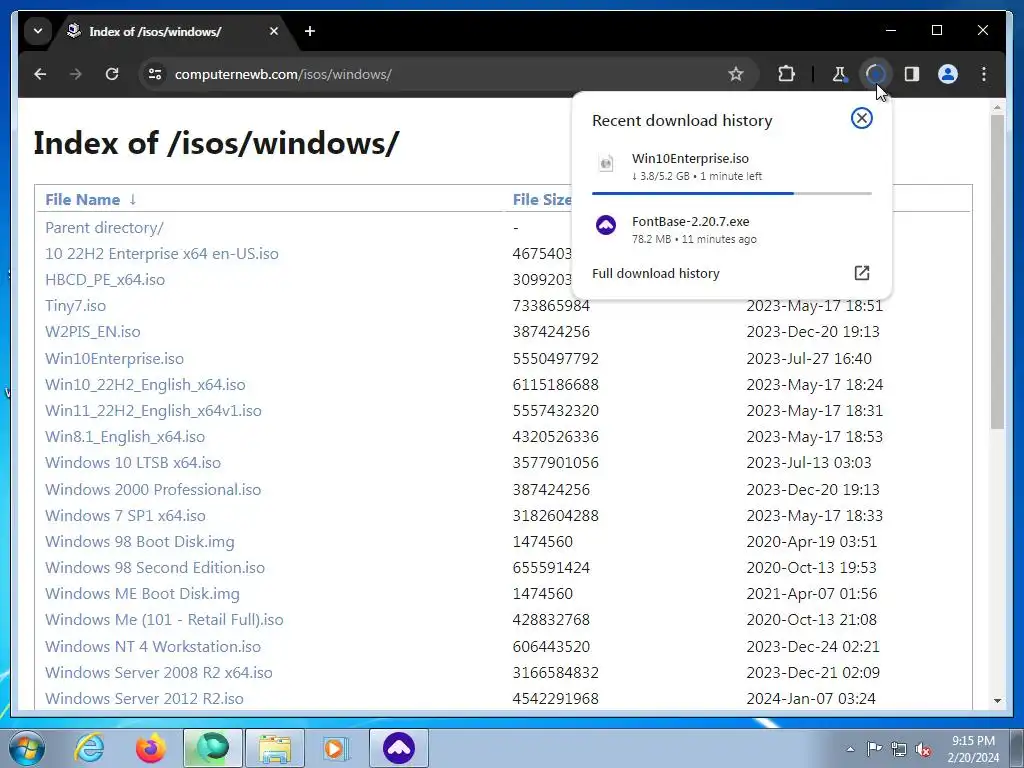Download Windows 2000 Professional.iso

pyautogui.click(x=153, y=490)
